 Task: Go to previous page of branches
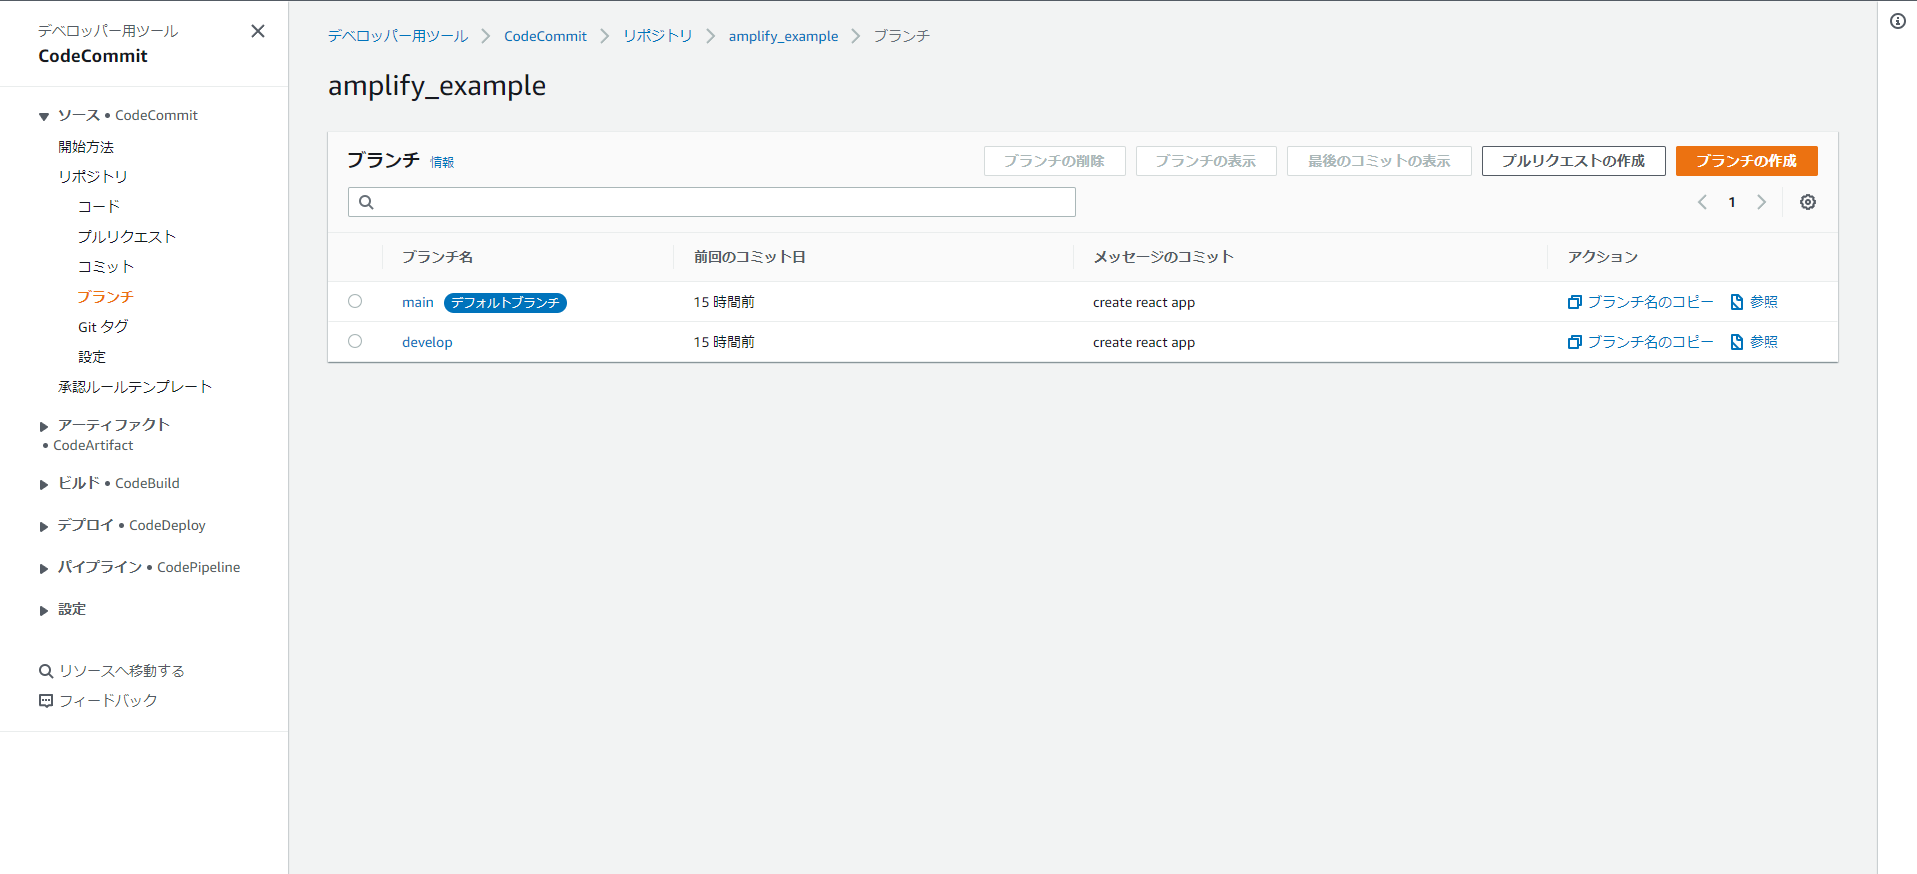[1702, 202]
